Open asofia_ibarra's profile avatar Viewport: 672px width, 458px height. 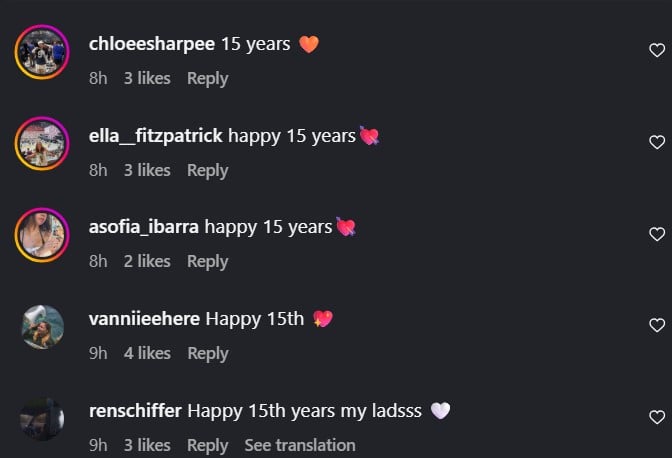point(42,235)
